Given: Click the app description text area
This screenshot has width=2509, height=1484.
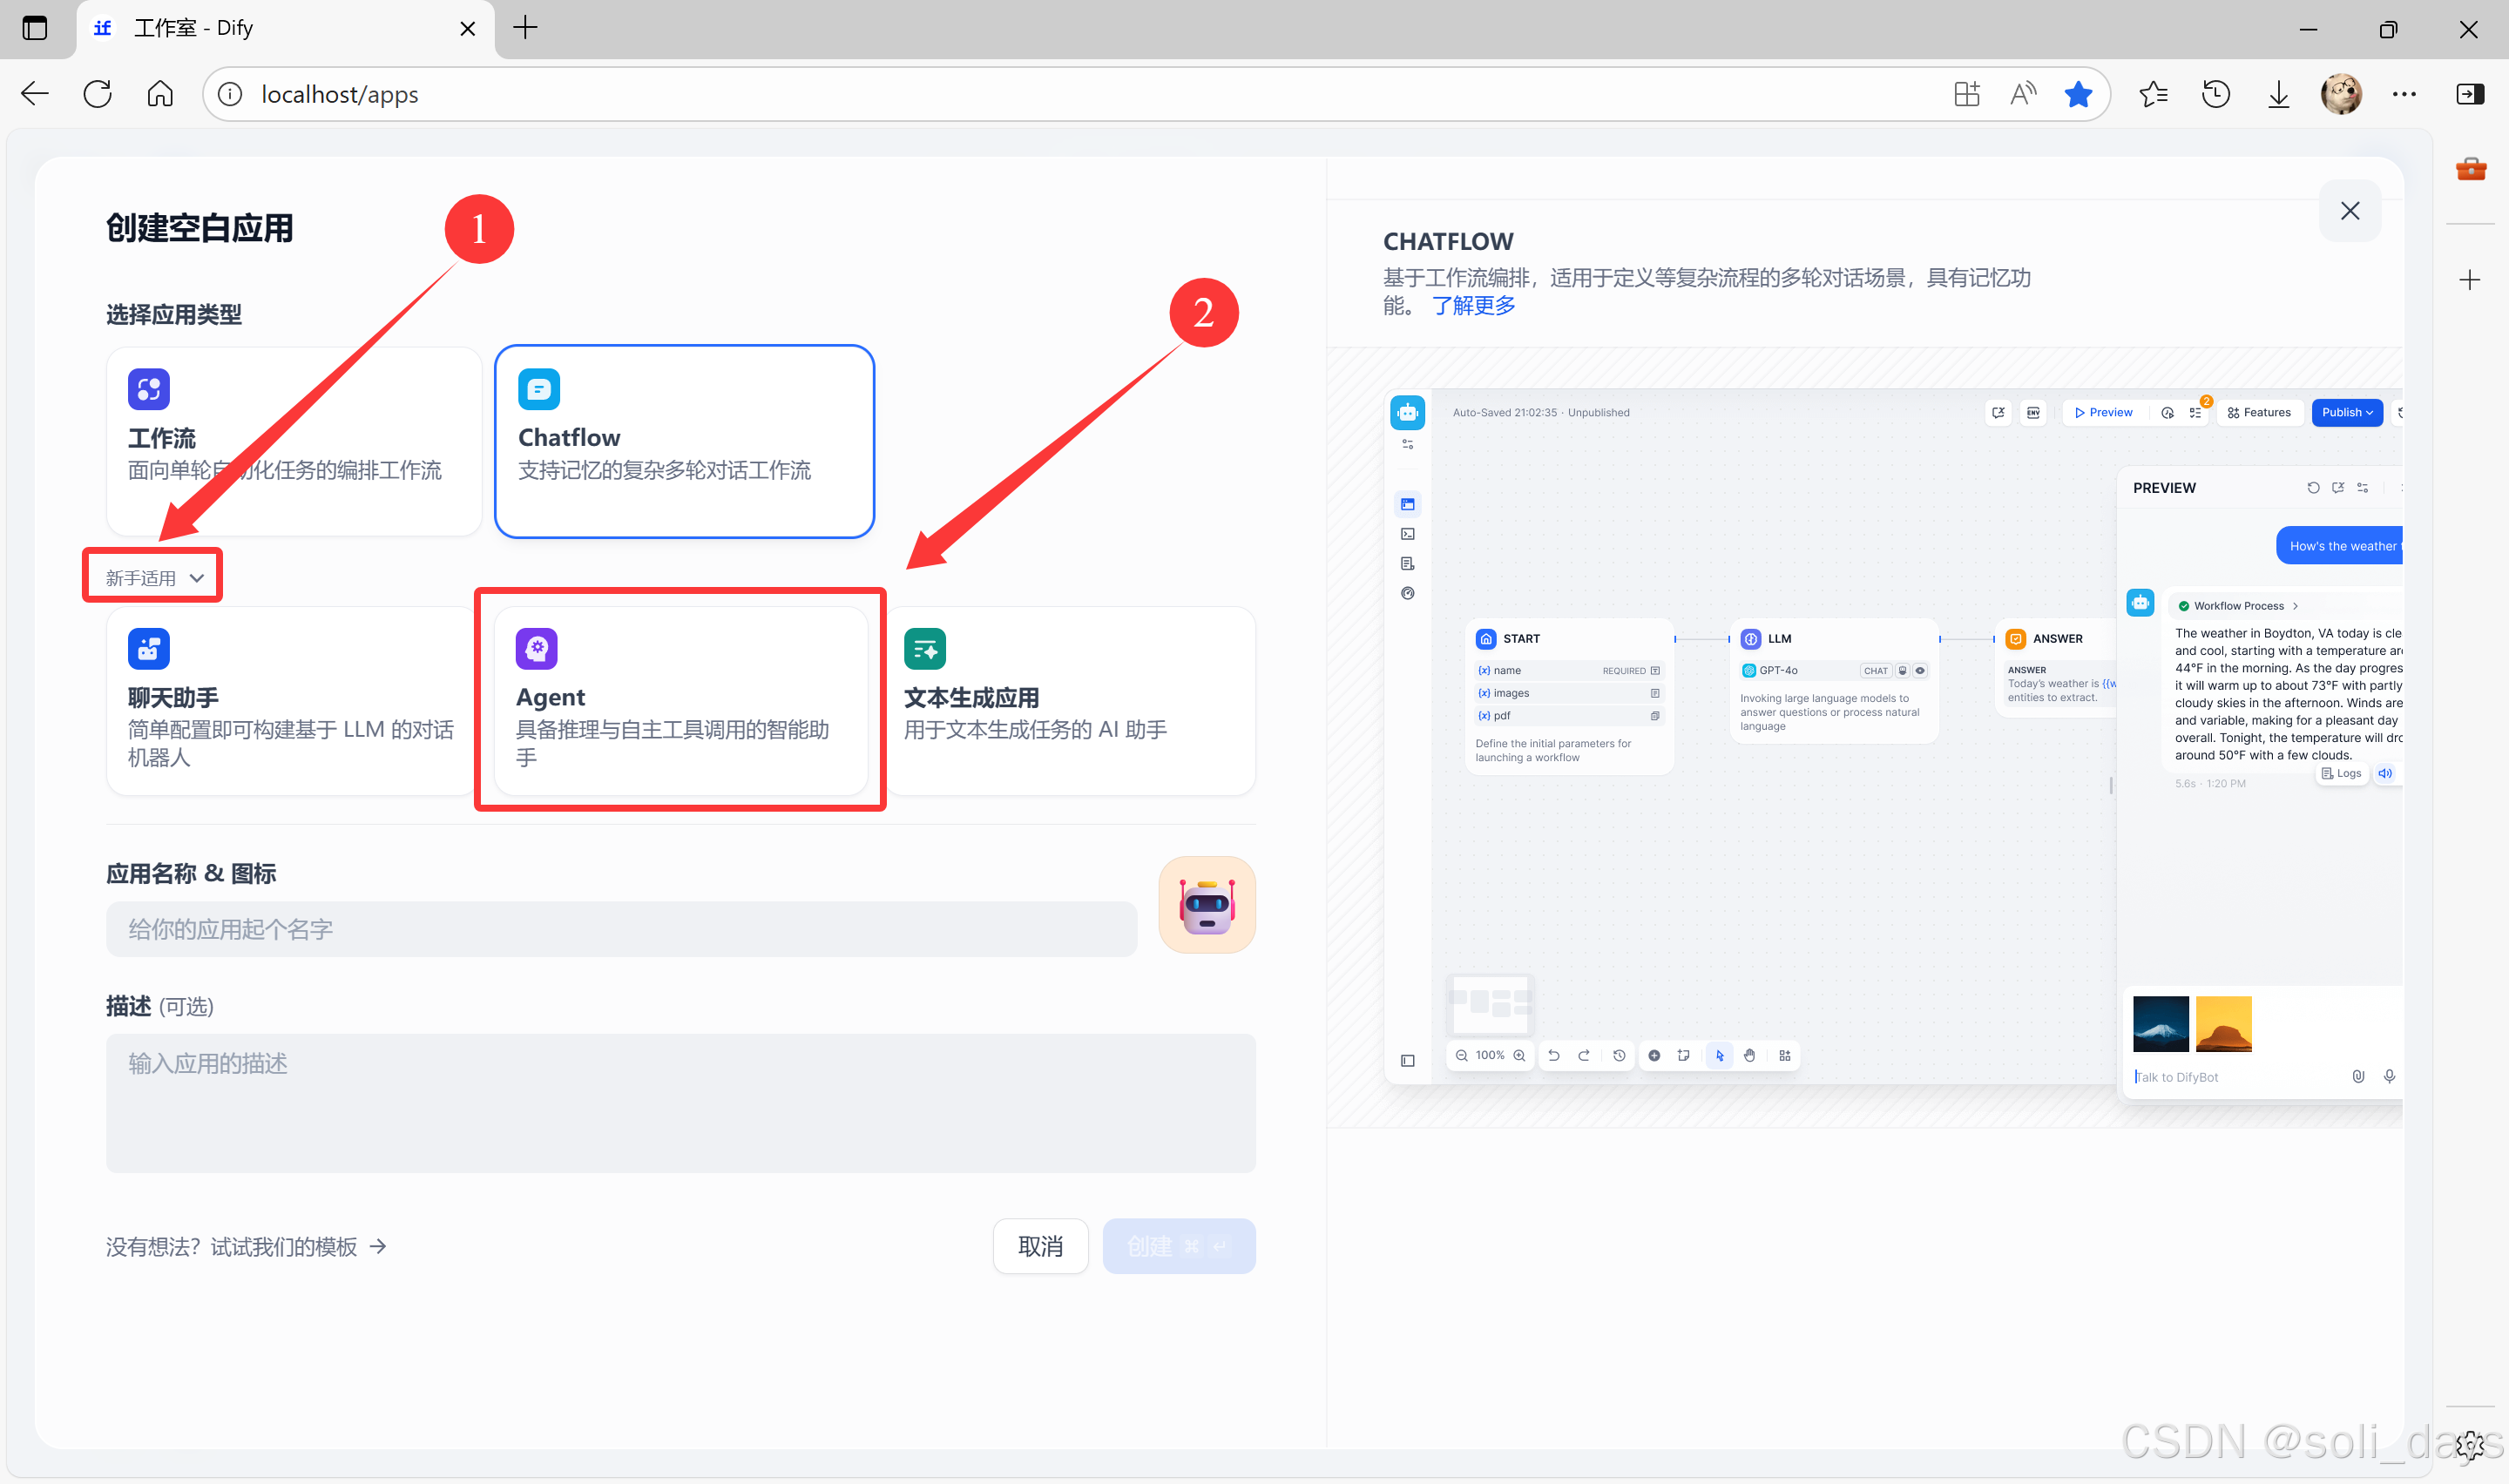Looking at the screenshot, I should tap(680, 1103).
